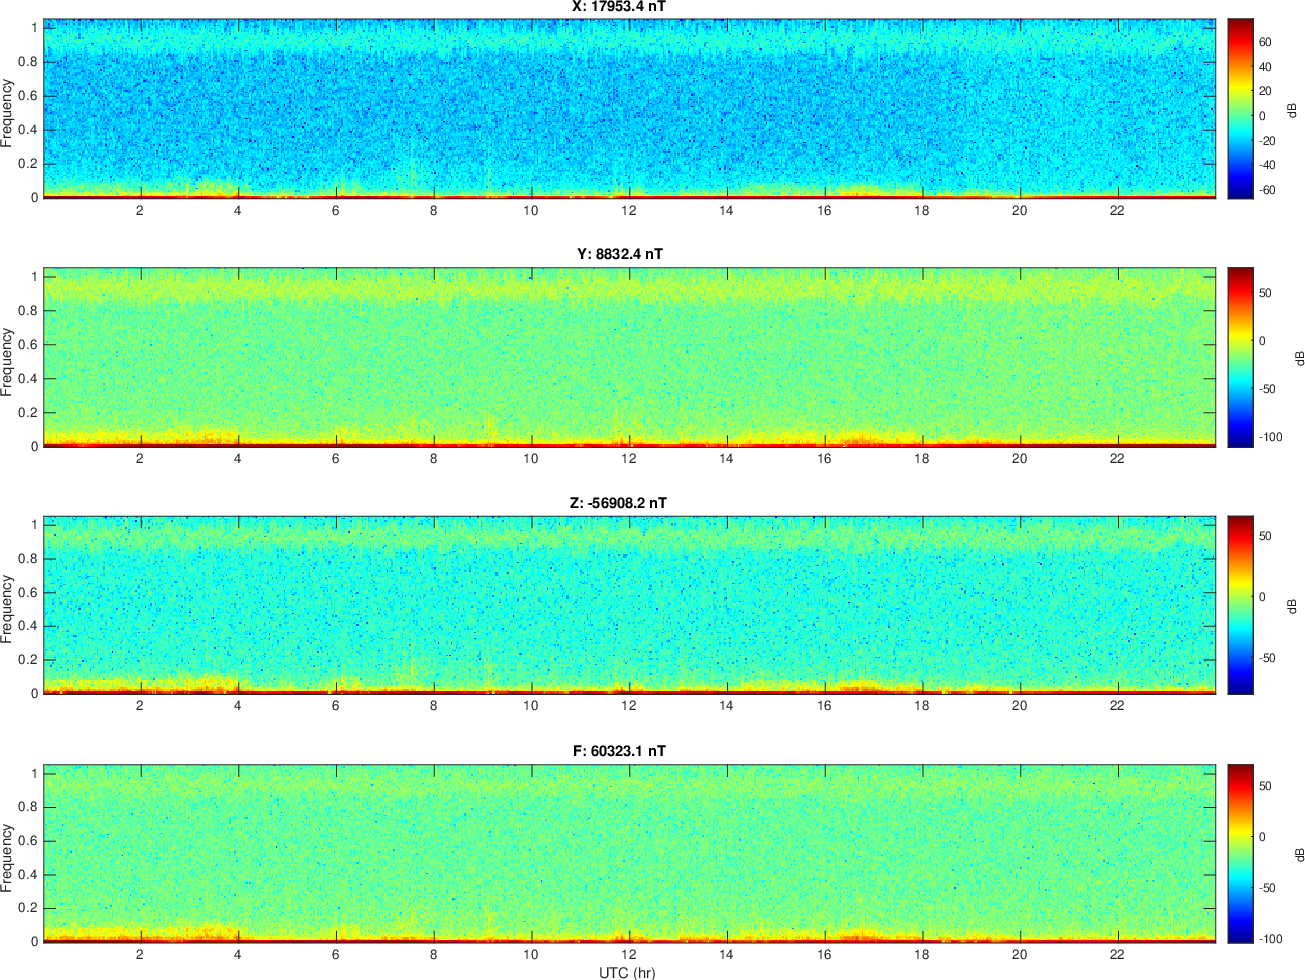This screenshot has width=1305, height=980.
Task: Click the Z panel colorbar
Action: pyautogui.click(x=1240, y=605)
